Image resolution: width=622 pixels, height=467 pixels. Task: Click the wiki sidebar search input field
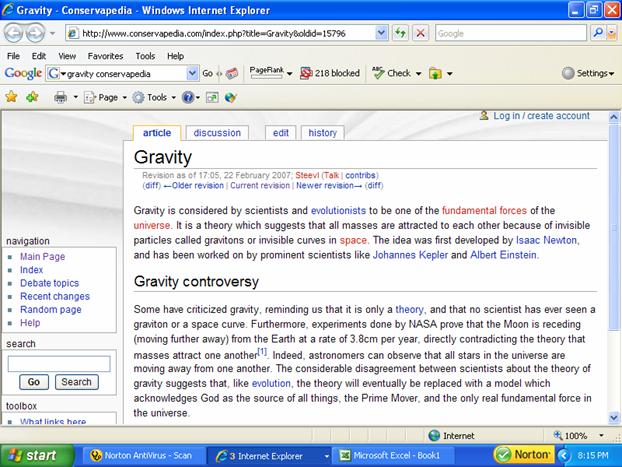pos(59,363)
